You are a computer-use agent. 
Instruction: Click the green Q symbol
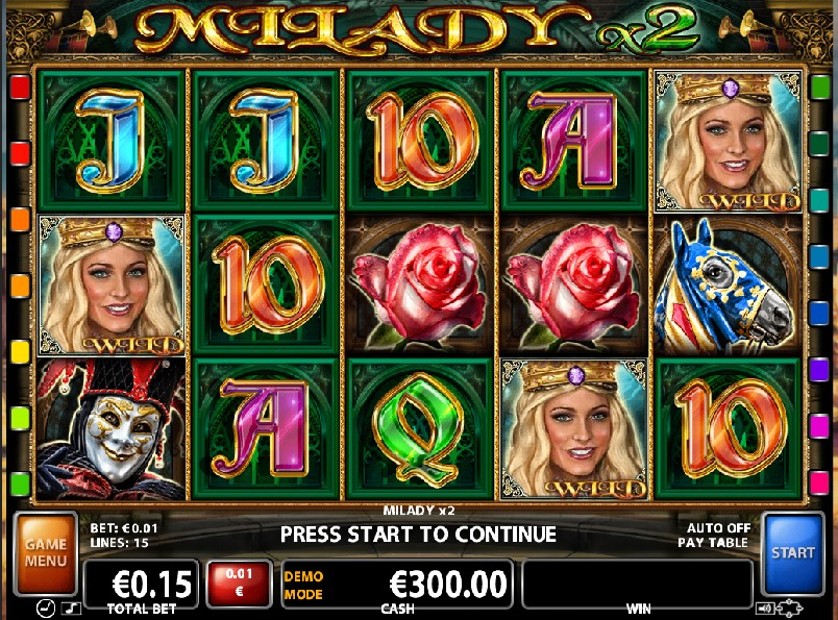[420, 429]
